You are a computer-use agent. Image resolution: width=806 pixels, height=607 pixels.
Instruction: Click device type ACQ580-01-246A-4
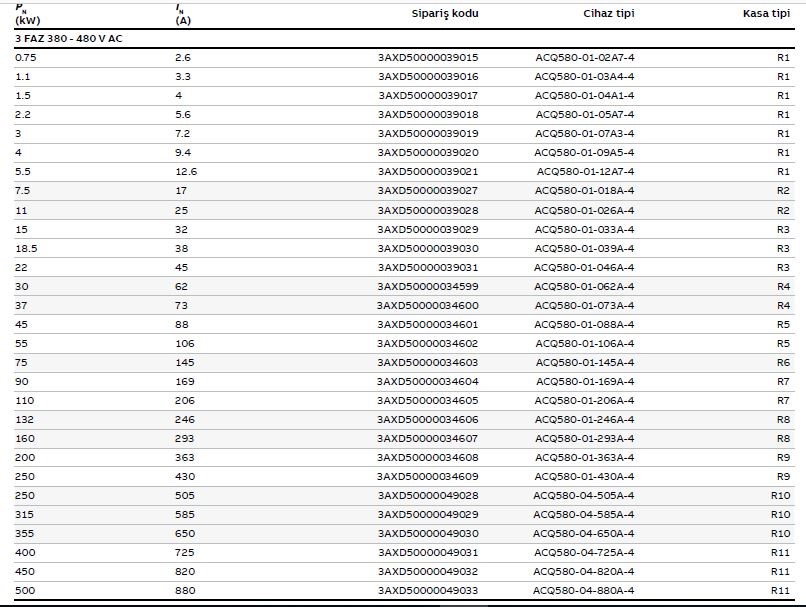click(x=584, y=420)
